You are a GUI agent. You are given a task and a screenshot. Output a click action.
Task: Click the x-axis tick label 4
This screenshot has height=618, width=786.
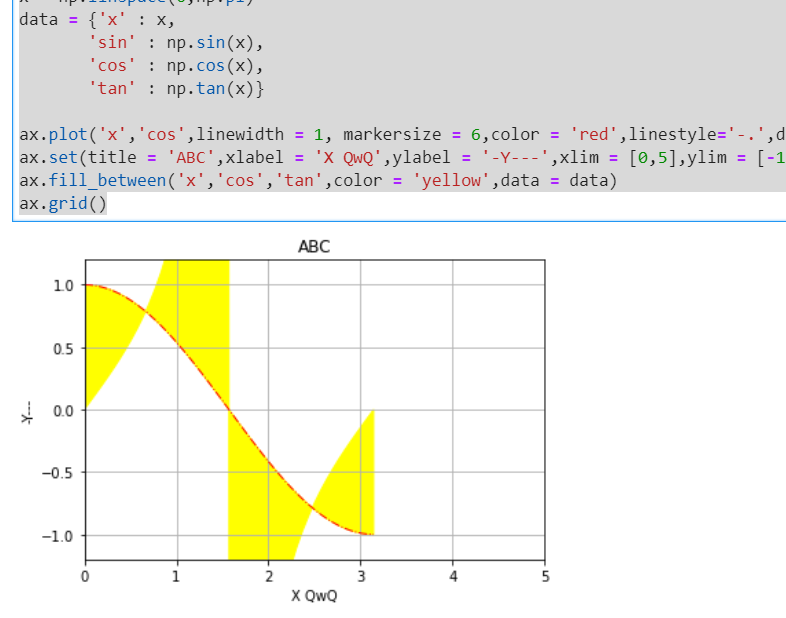[453, 576]
